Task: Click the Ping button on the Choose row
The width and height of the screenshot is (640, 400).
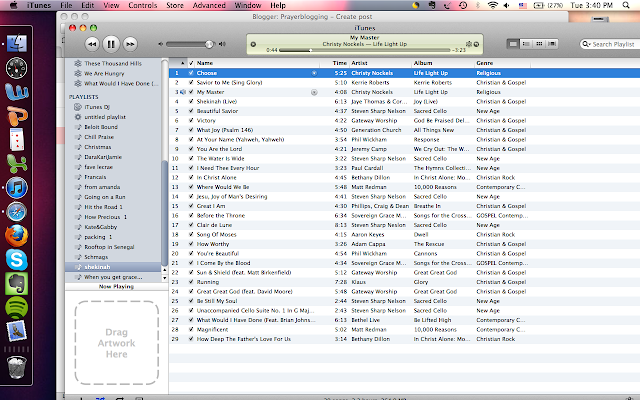Action: [x=314, y=73]
